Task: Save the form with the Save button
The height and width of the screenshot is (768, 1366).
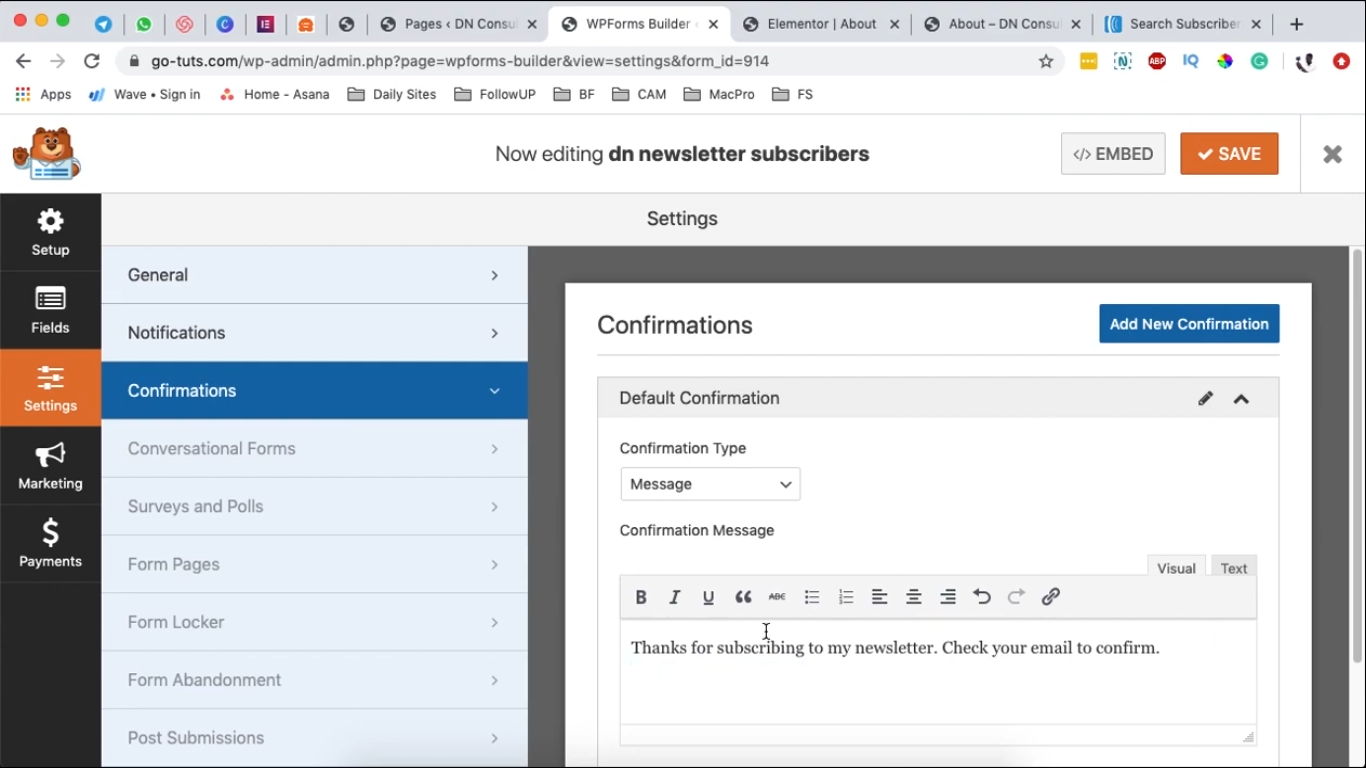Action: (1229, 154)
